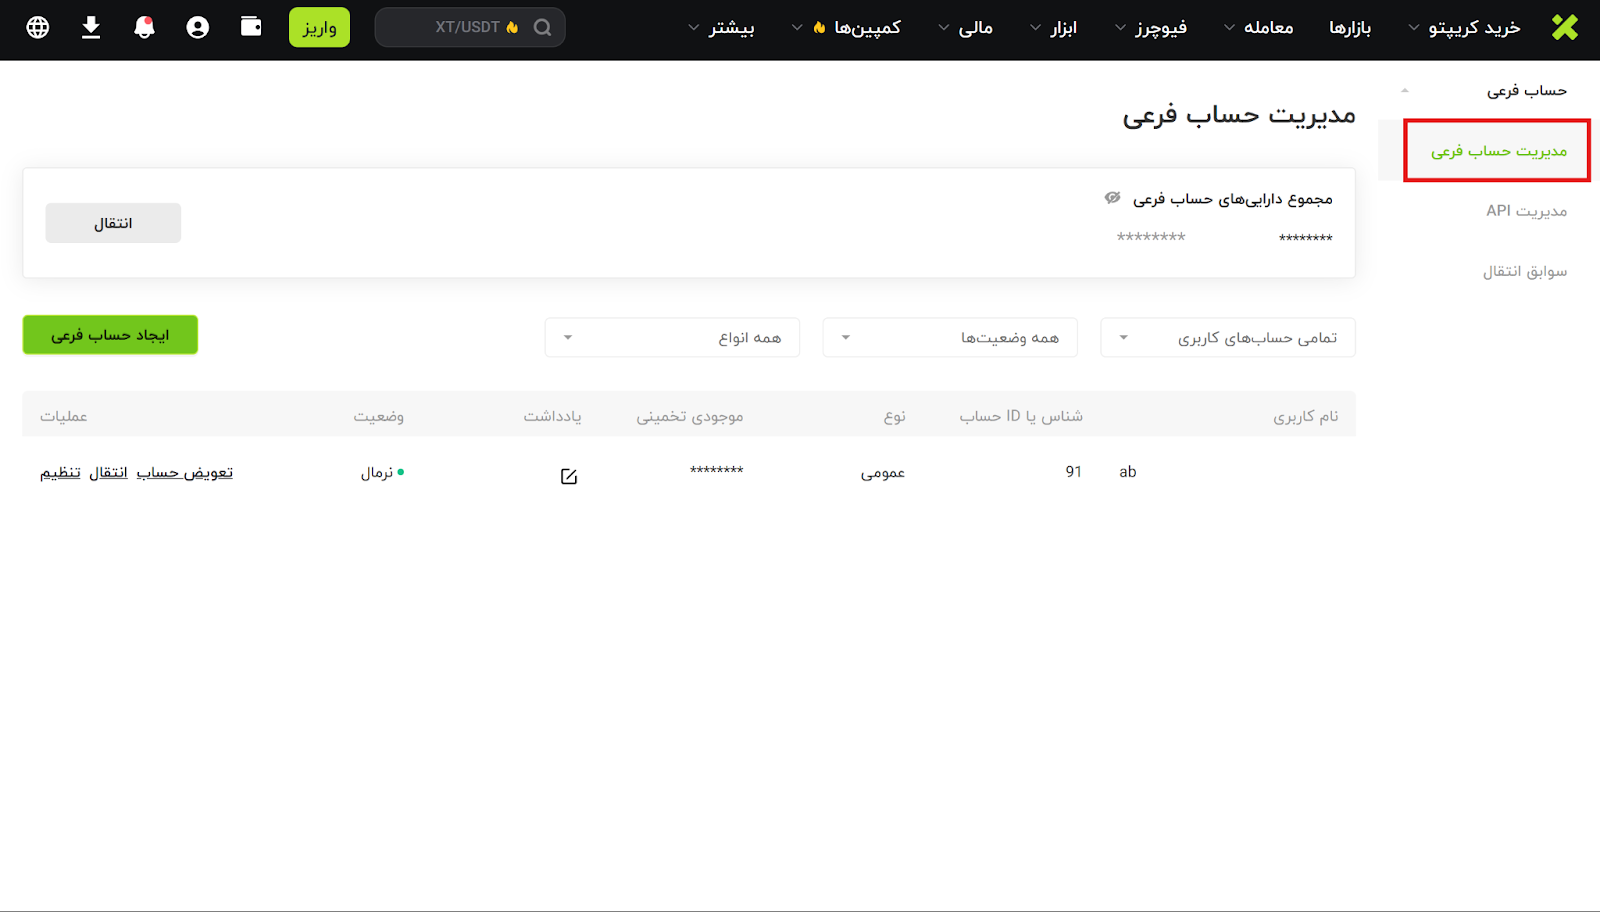Image resolution: width=1600 pixels, height=912 pixels.
Task: Open the notifications bell icon
Action: pos(144,27)
